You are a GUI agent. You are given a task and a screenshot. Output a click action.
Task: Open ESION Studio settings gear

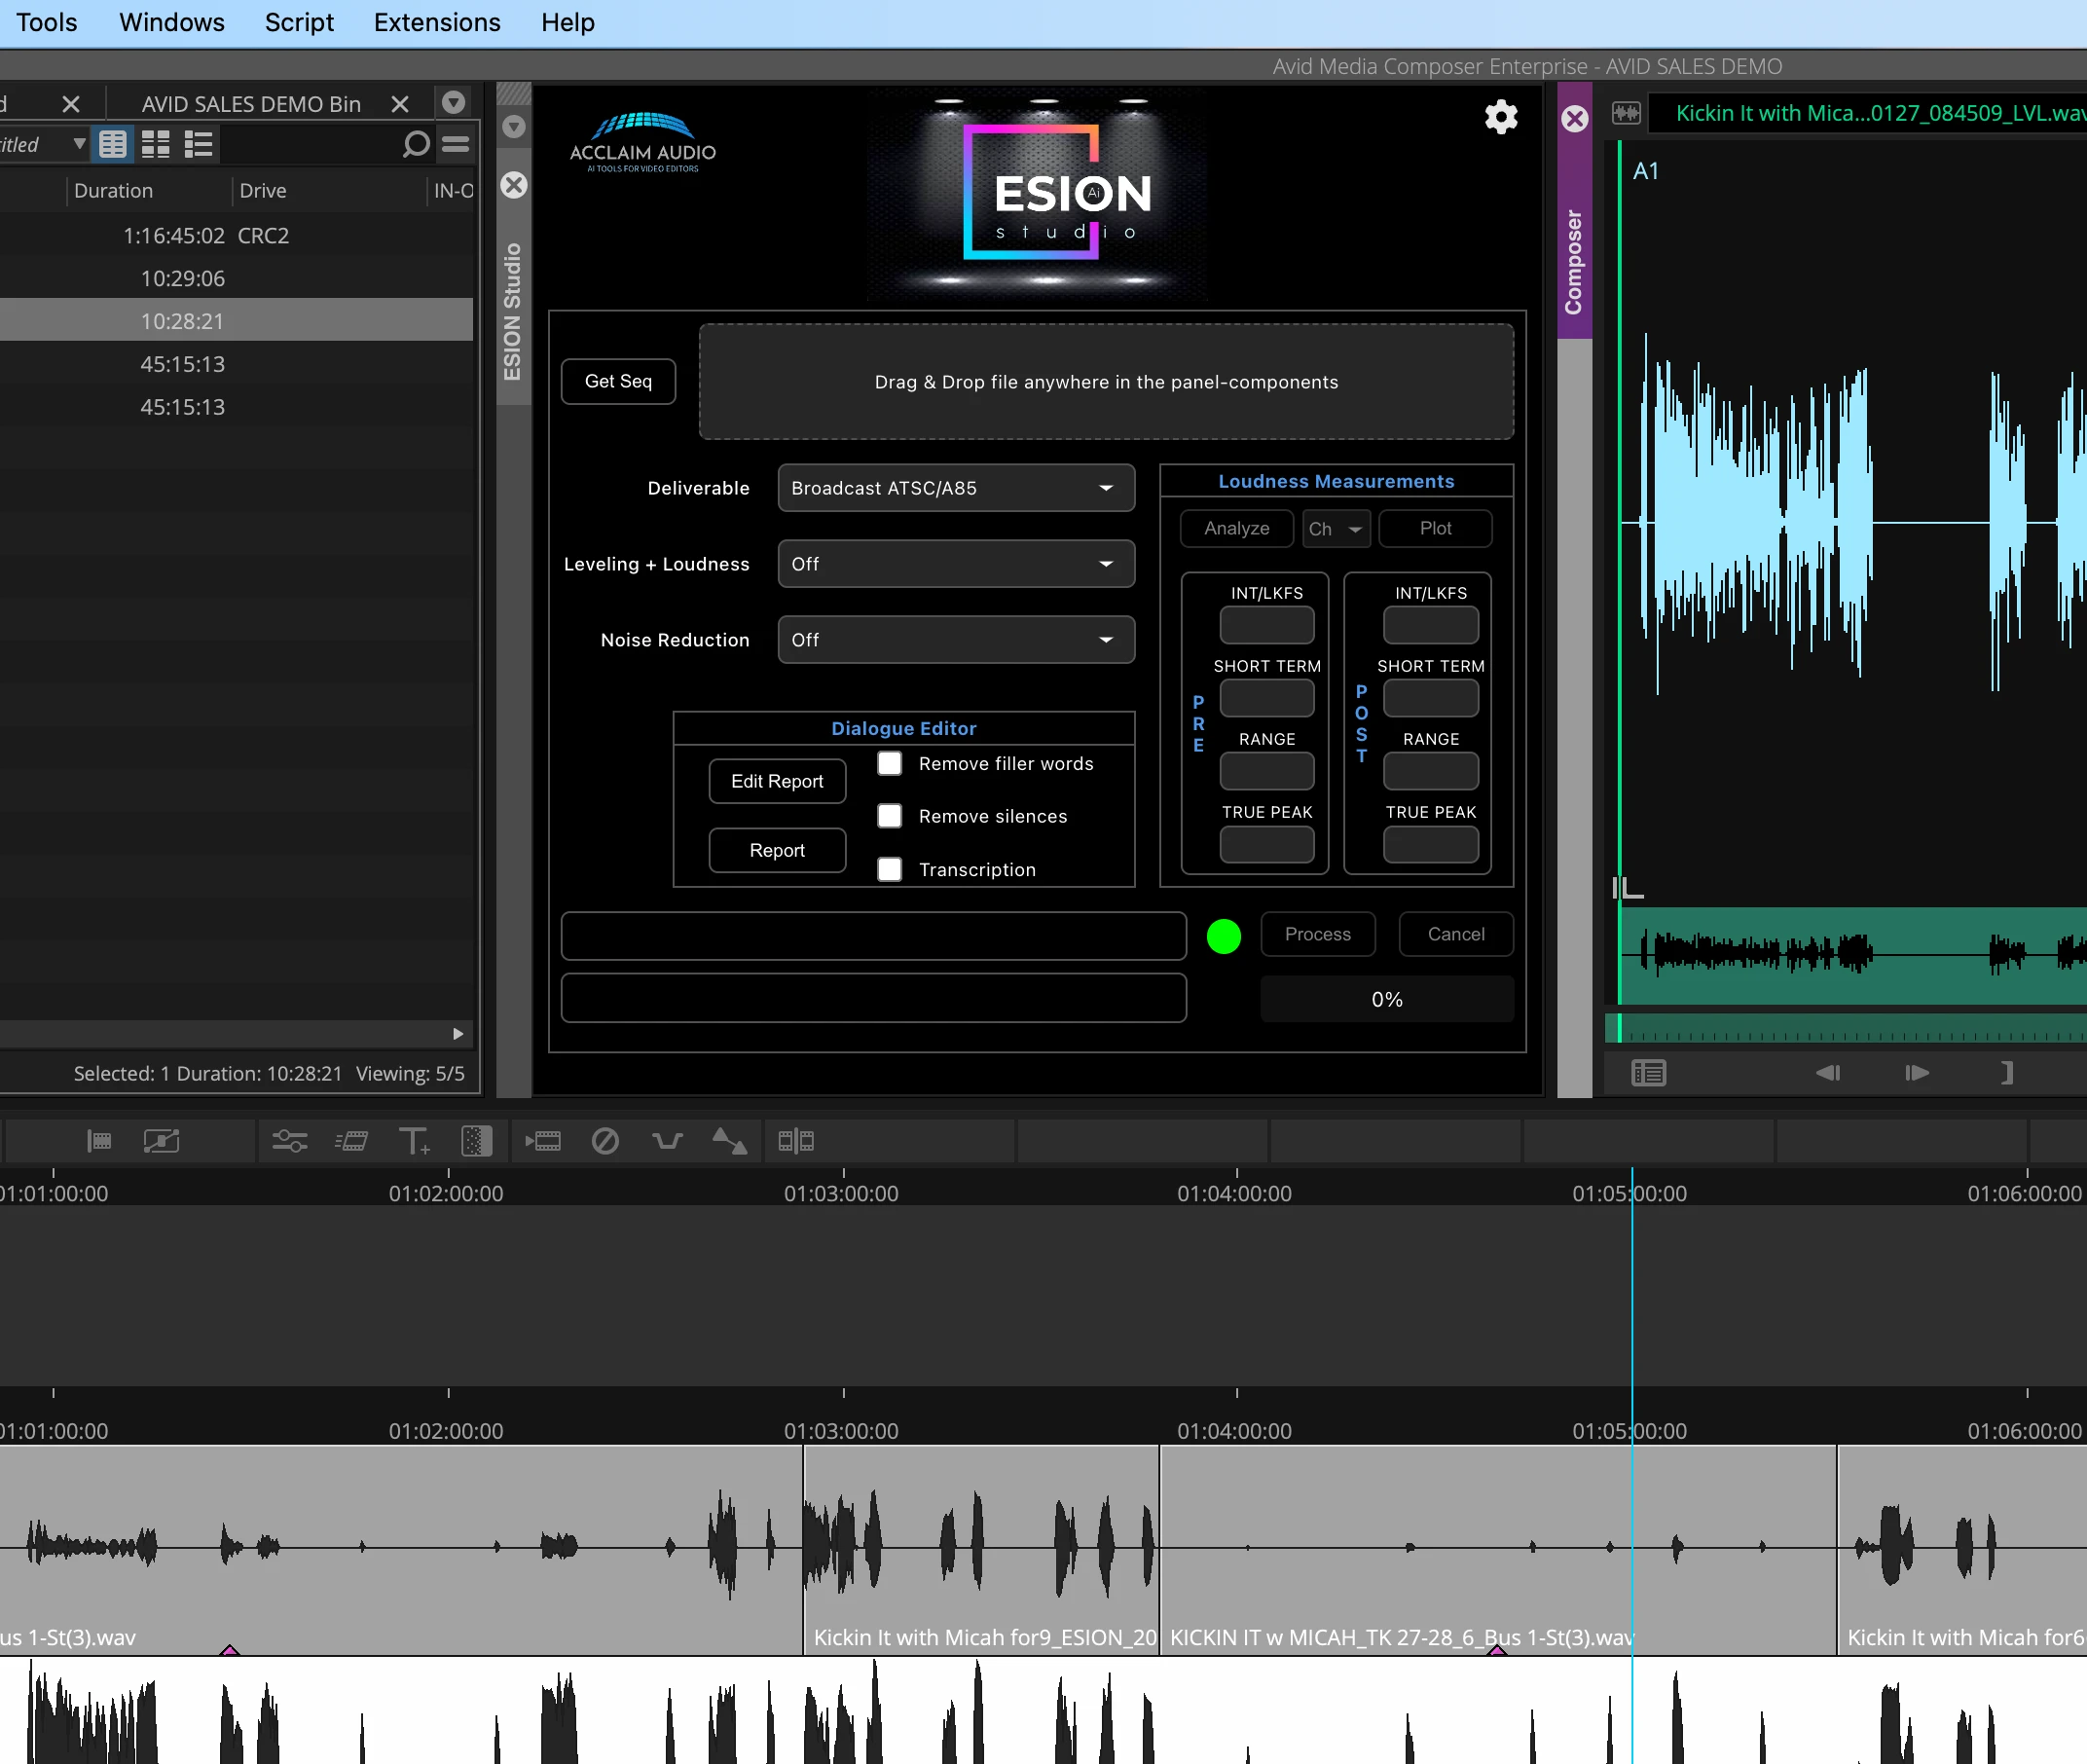(1500, 117)
